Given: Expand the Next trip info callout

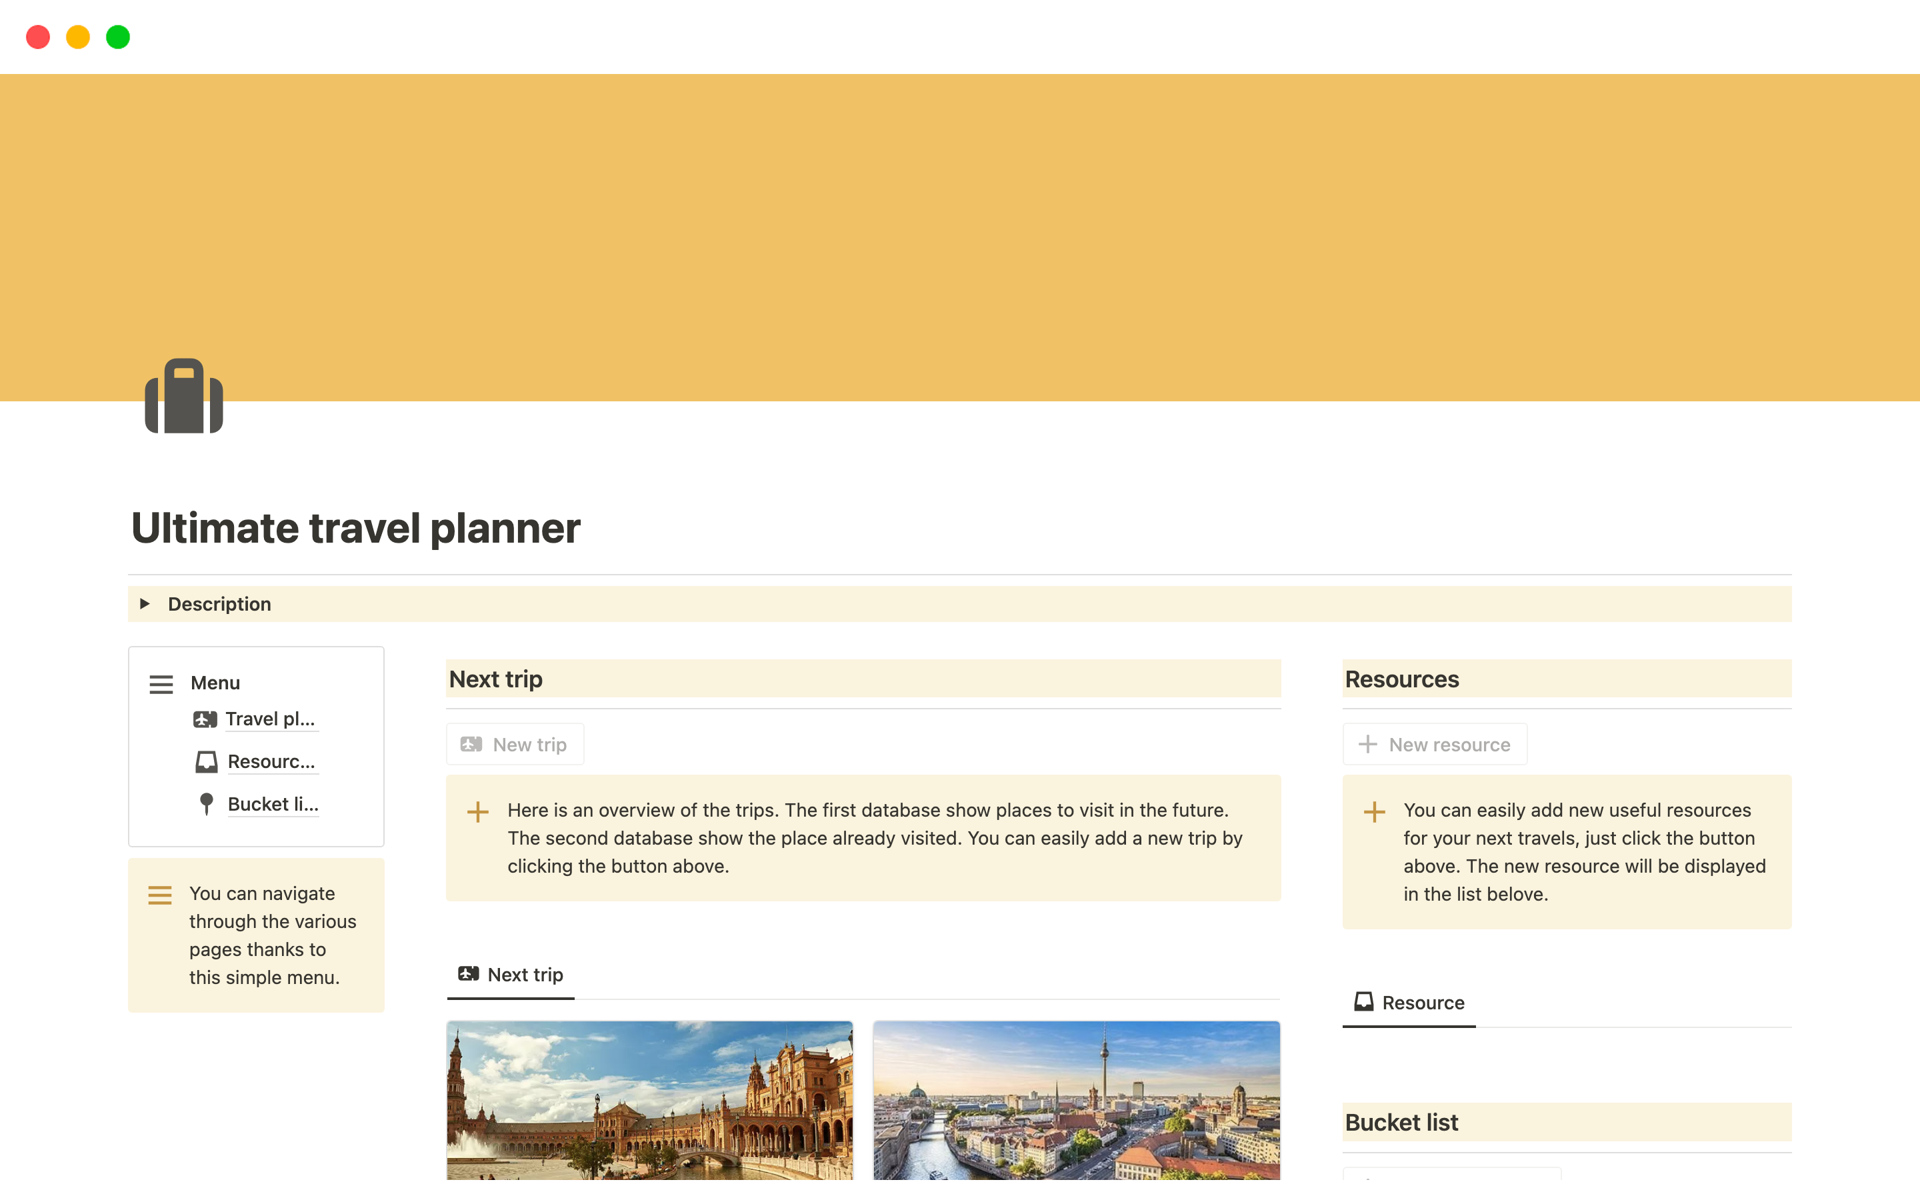Looking at the screenshot, I should pos(477,810).
